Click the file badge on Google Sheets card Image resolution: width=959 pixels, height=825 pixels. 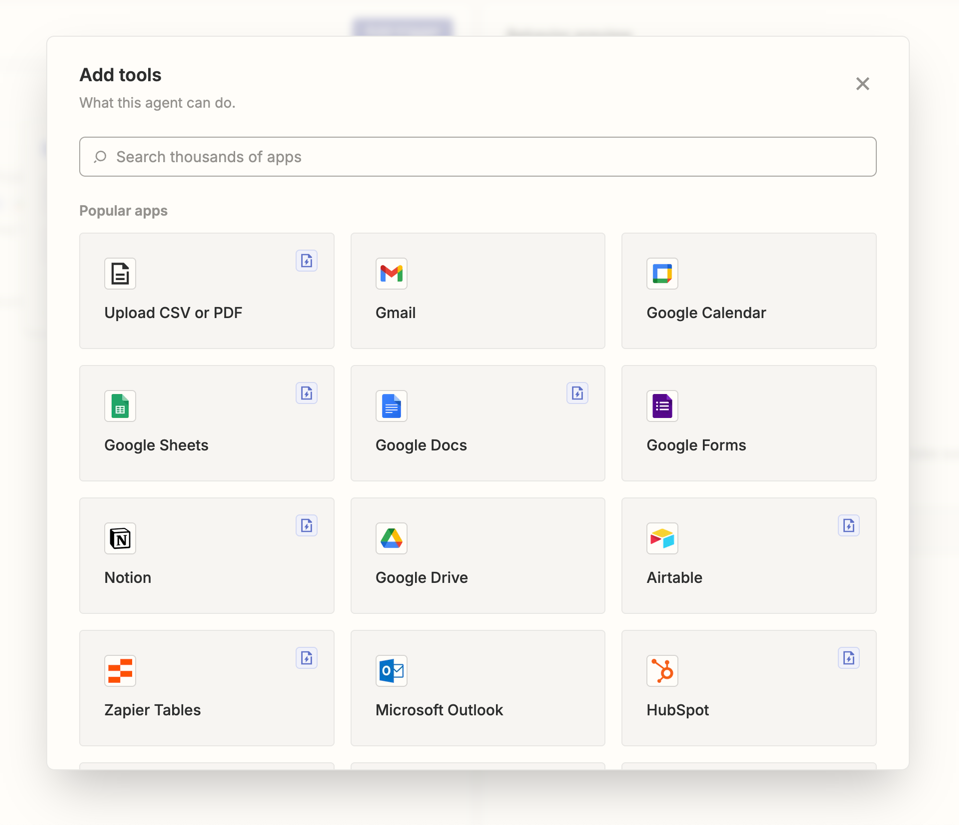(306, 393)
